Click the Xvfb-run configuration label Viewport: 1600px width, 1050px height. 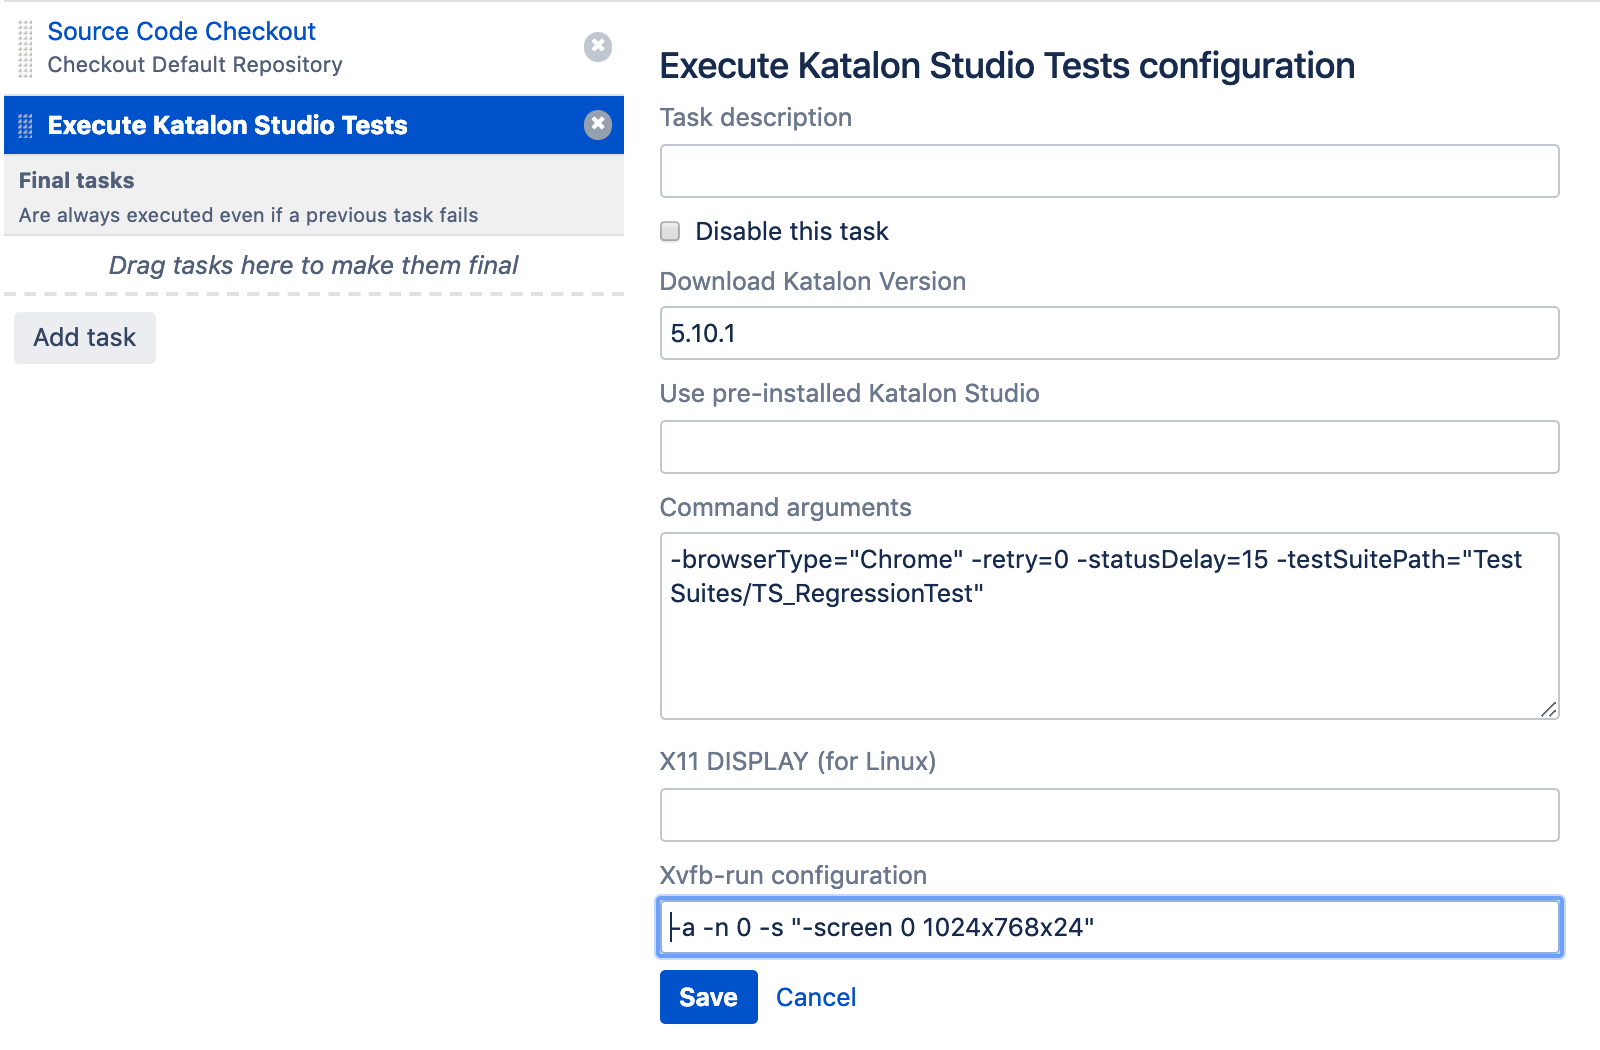click(x=793, y=875)
